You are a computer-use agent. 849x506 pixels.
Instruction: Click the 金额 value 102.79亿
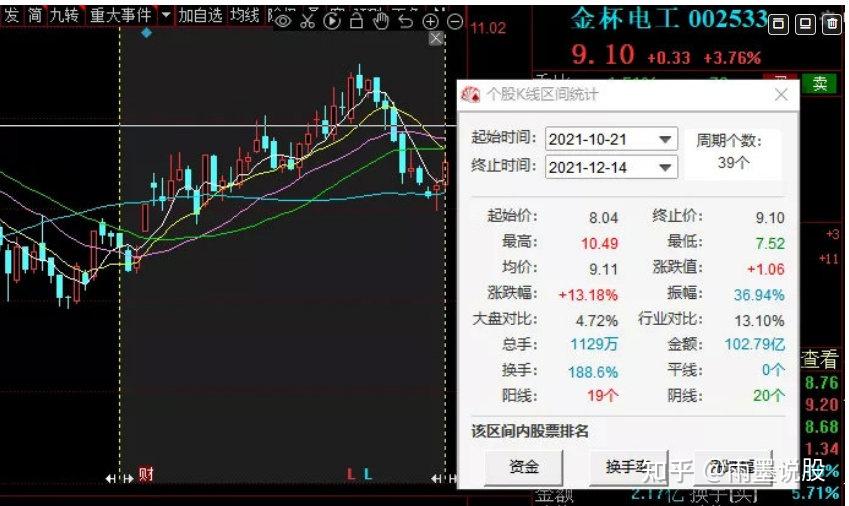point(755,344)
